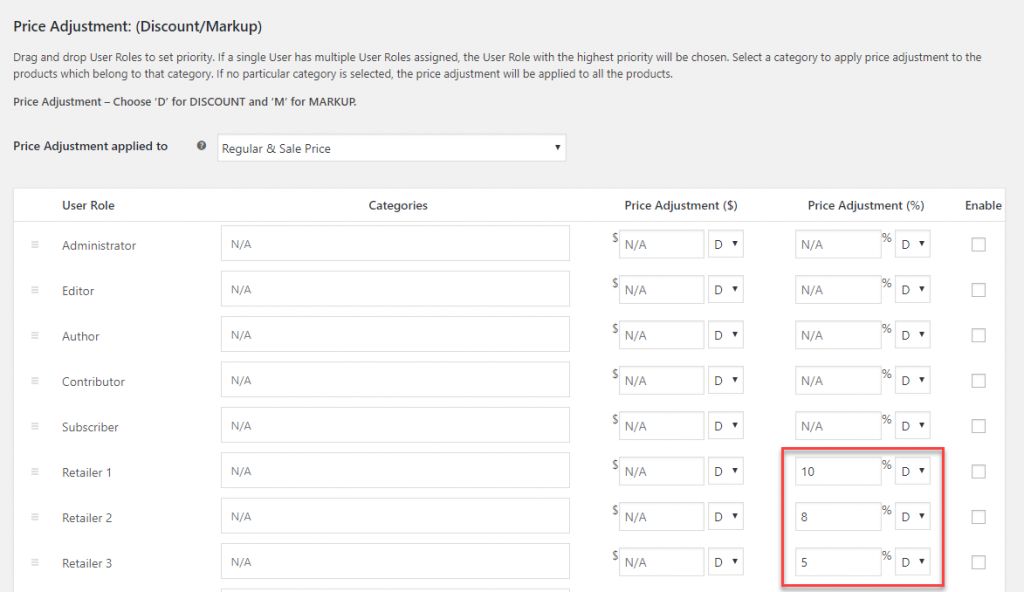Click the reorder handle for Contributor role
This screenshot has height=592, width=1024.
point(35,380)
